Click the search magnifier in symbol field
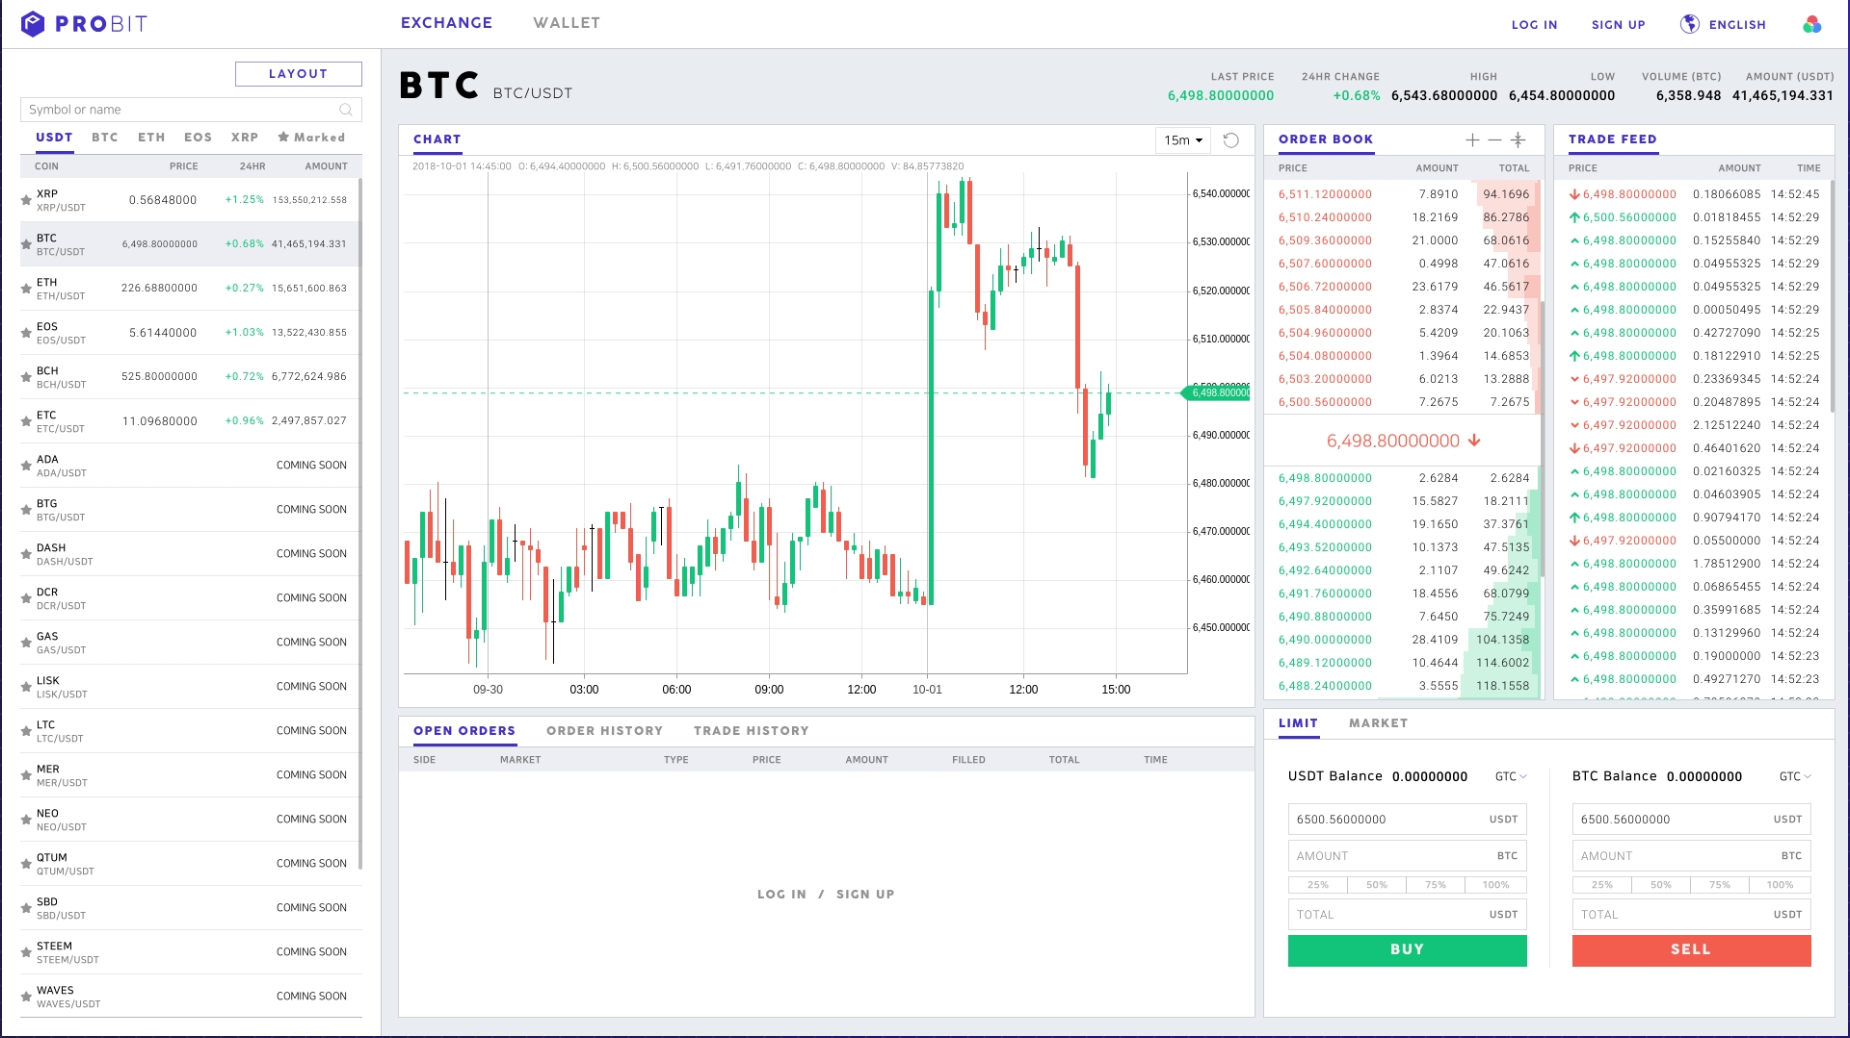Viewport: 1850px width, 1038px height. tap(346, 110)
